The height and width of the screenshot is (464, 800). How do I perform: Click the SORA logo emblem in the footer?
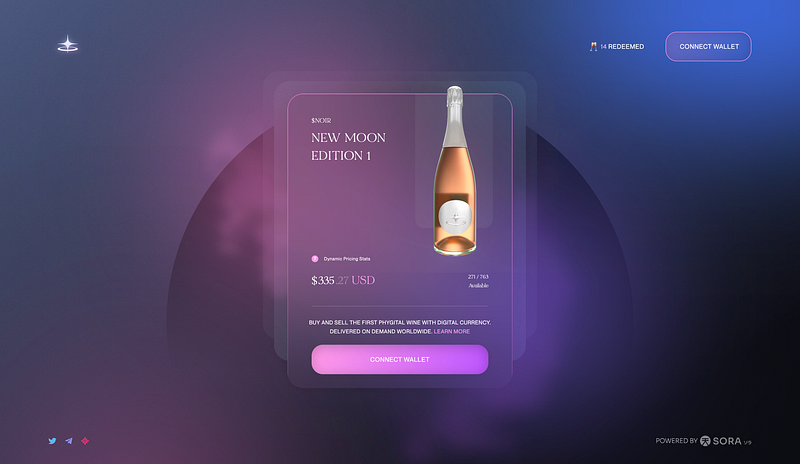pos(705,441)
